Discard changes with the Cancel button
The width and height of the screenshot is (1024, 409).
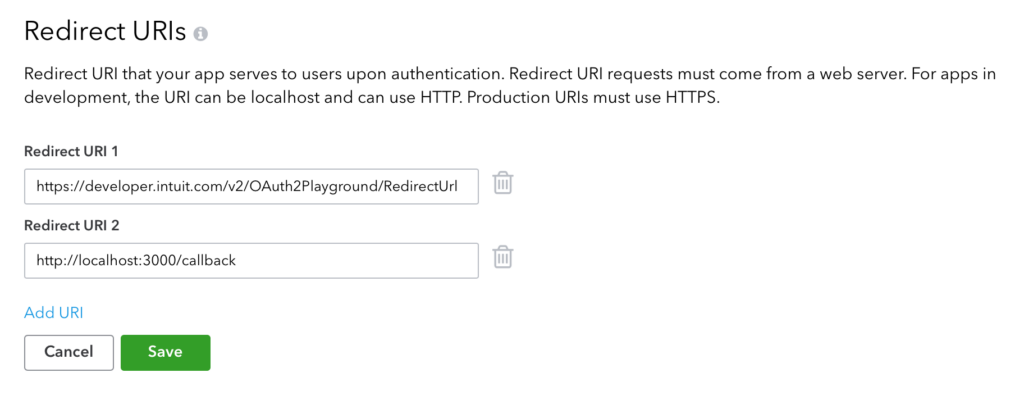(x=69, y=353)
